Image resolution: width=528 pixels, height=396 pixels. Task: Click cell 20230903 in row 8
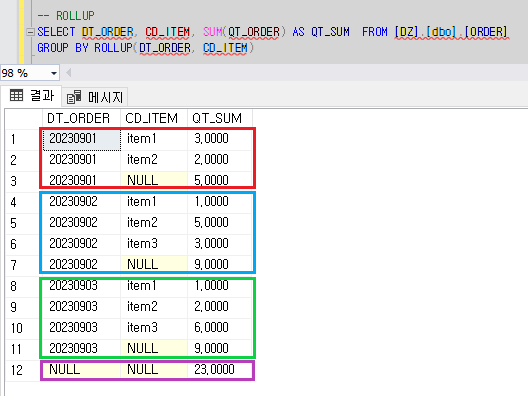[81, 286]
